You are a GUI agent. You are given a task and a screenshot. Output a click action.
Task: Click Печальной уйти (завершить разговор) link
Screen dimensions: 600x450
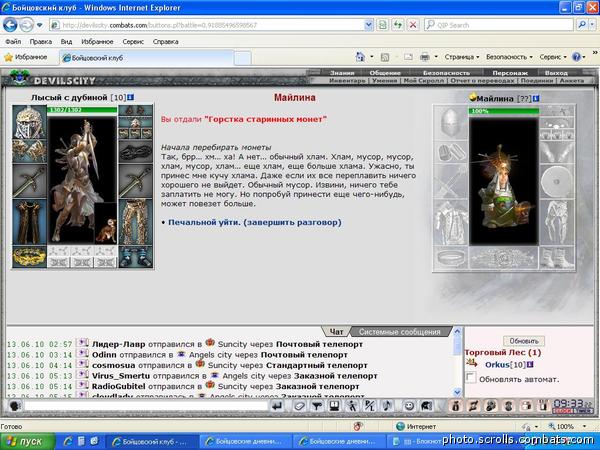pos(254,222)
